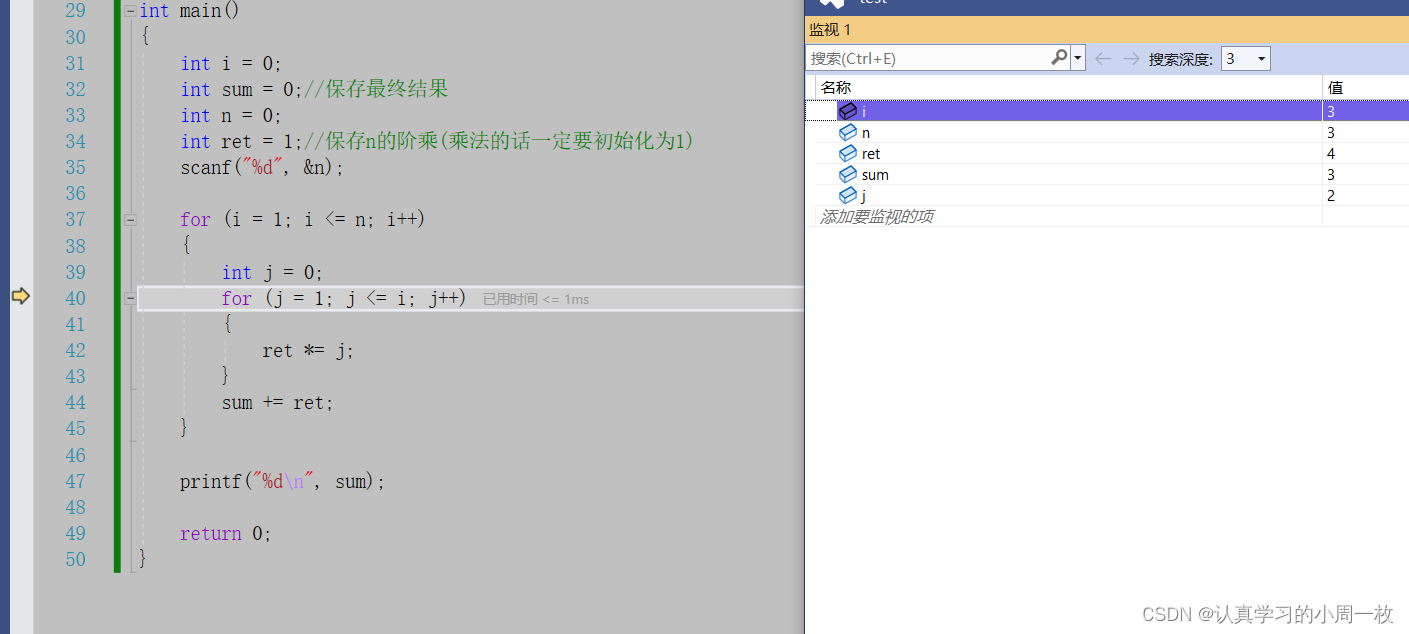
Task: Click the 'sum += ret;' statement
Action: click(277, 403)
